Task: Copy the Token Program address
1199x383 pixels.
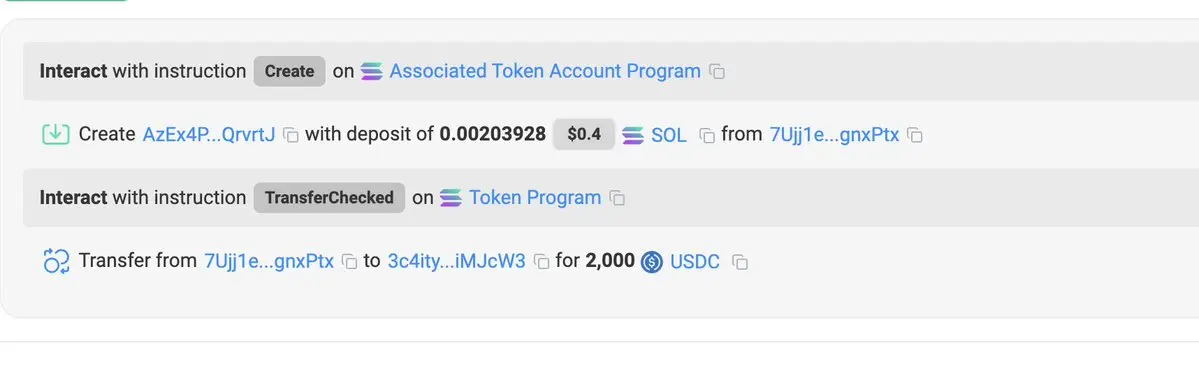Action: (x=617, y=199)
